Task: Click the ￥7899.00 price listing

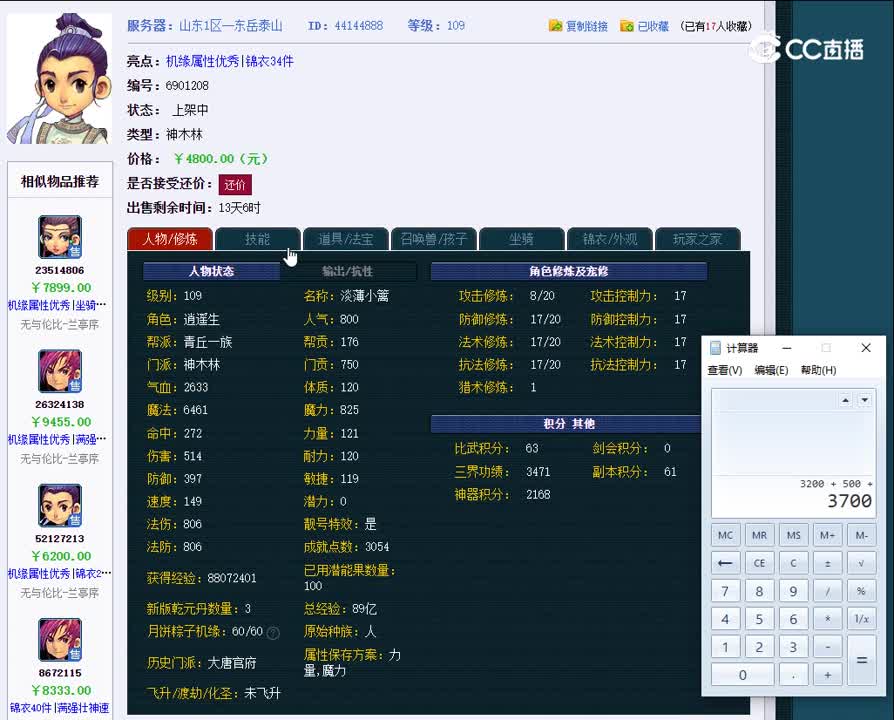Action: click(61, 288)
